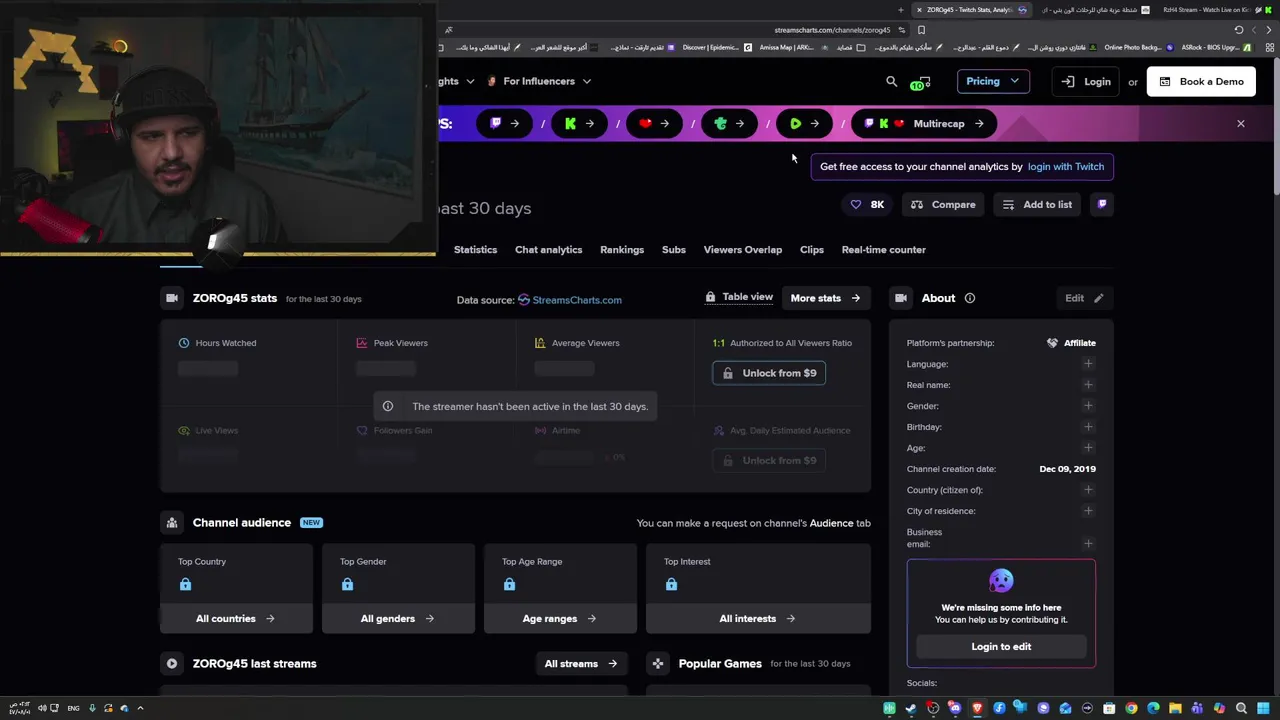
Task: Click Unlock from $9 under Authorized Ratio
Action: (x=769, y=373)
